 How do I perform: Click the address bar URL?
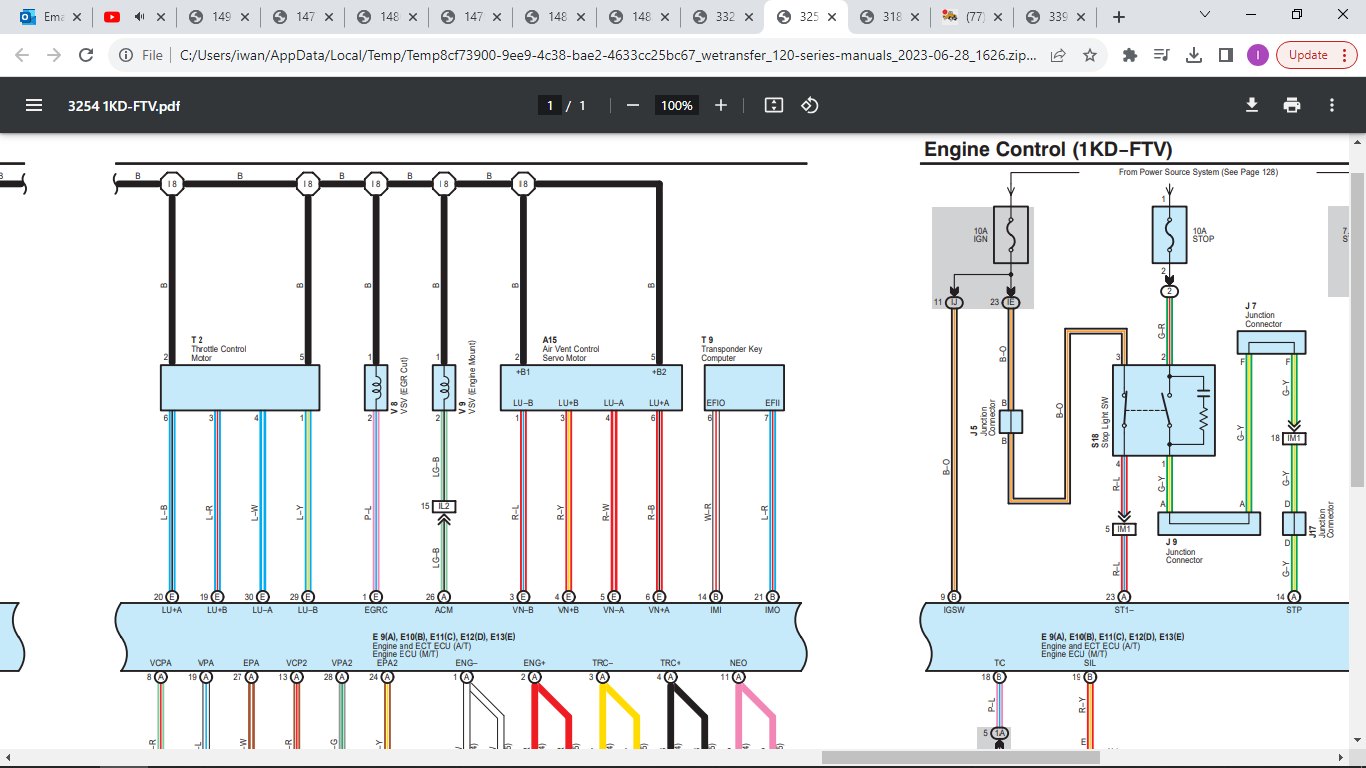point(608,55)
